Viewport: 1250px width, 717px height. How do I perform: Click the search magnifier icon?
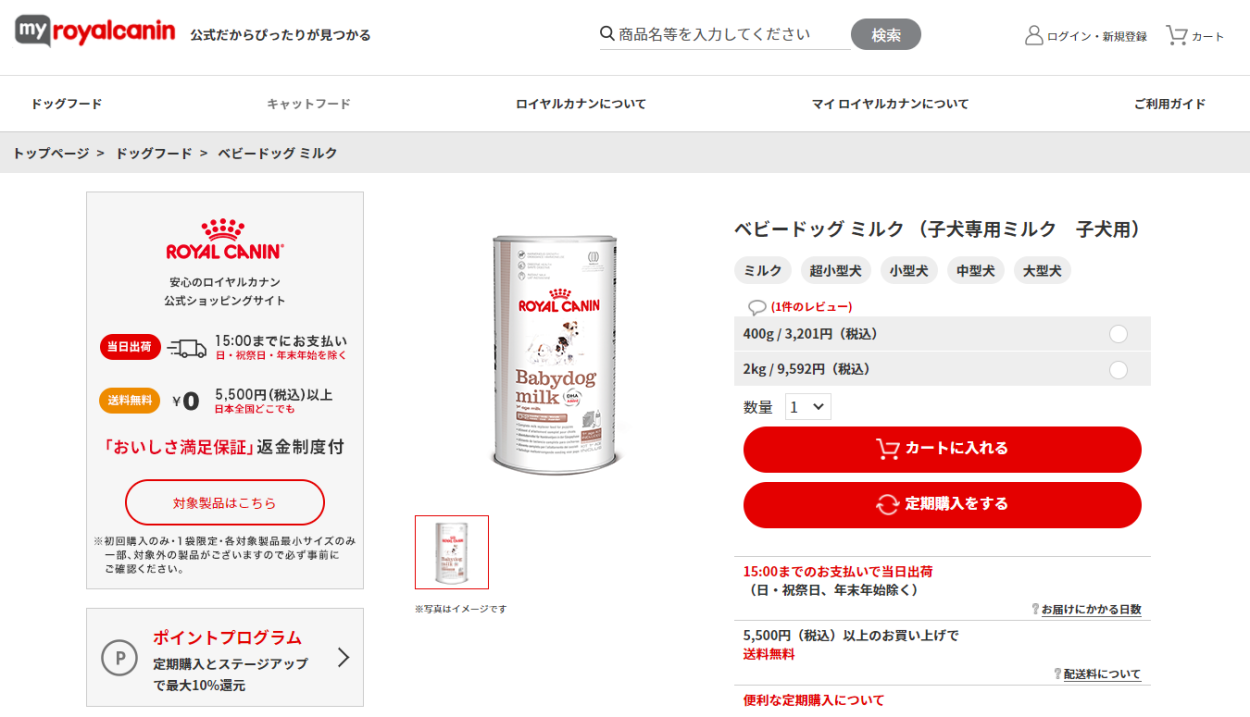(607, 34)
